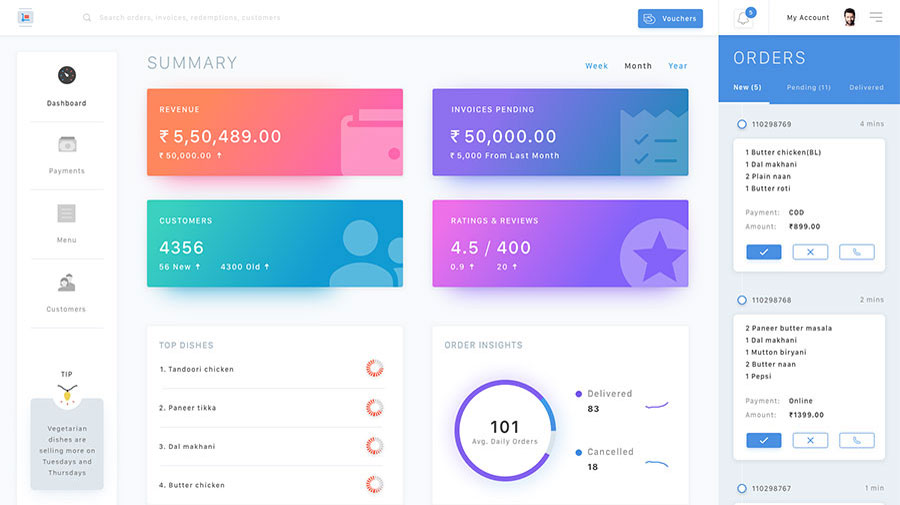Switch to the Pending (11) orders tab
Screen dimensions: 900x505
coord(808,87)
